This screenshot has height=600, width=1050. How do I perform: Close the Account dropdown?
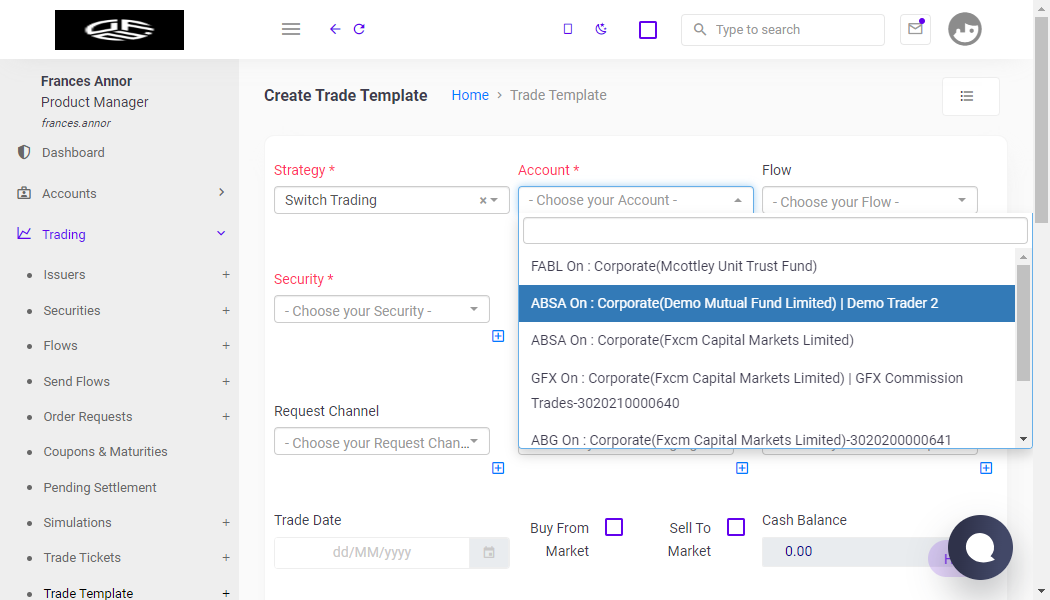[x=635, y=200]
